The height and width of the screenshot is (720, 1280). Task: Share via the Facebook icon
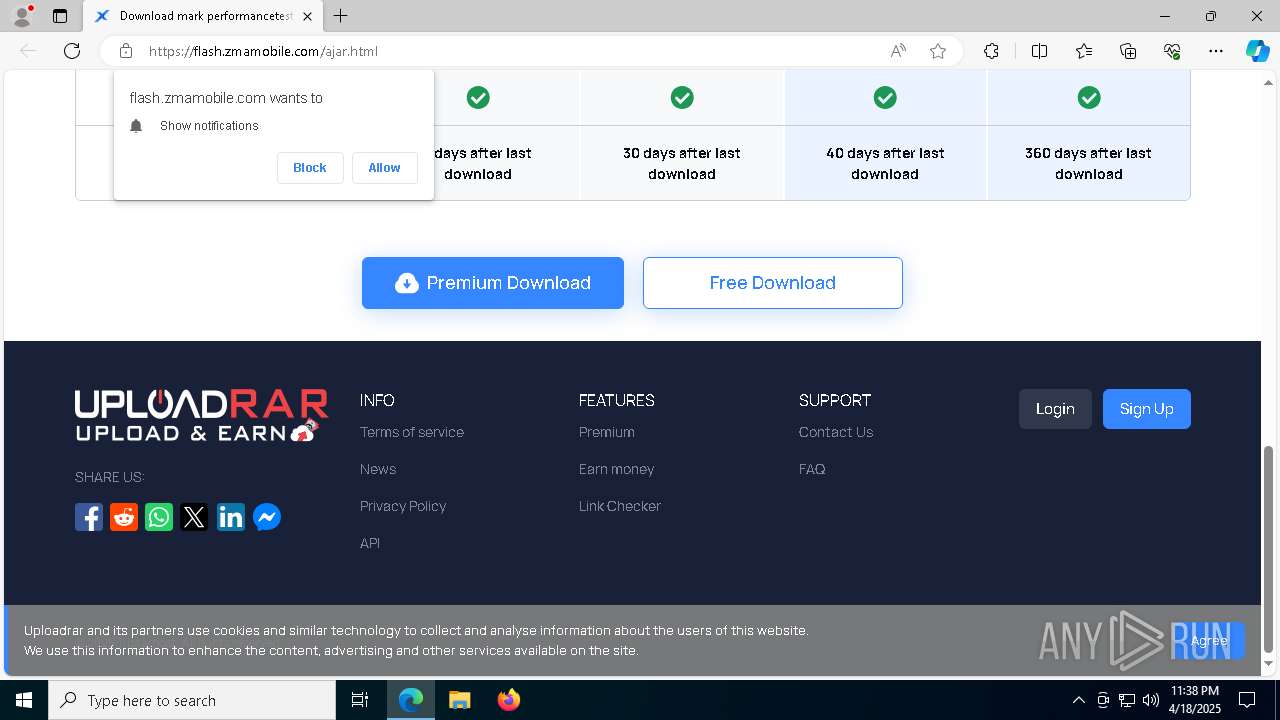point(89,517)
